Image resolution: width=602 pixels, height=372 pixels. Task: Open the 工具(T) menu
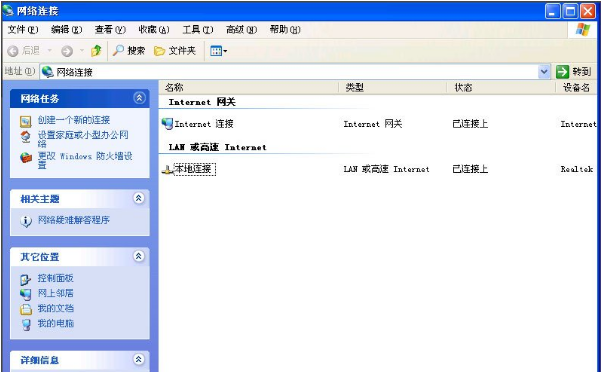click(x=198, y=30)
